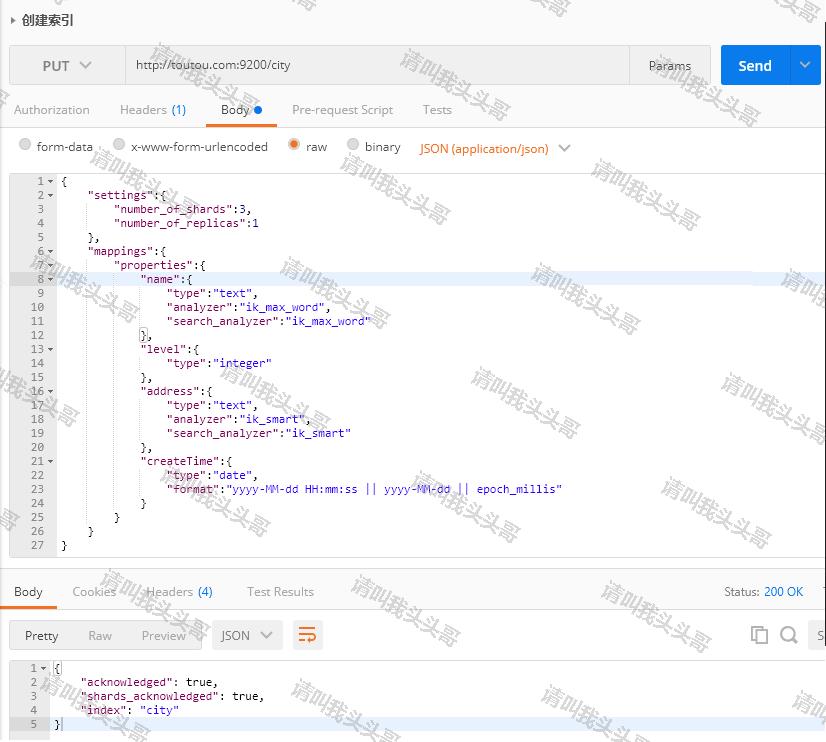This screenshot has width=826, height=742.
Task: Open the Test Results tab
Action: [280, 592]
